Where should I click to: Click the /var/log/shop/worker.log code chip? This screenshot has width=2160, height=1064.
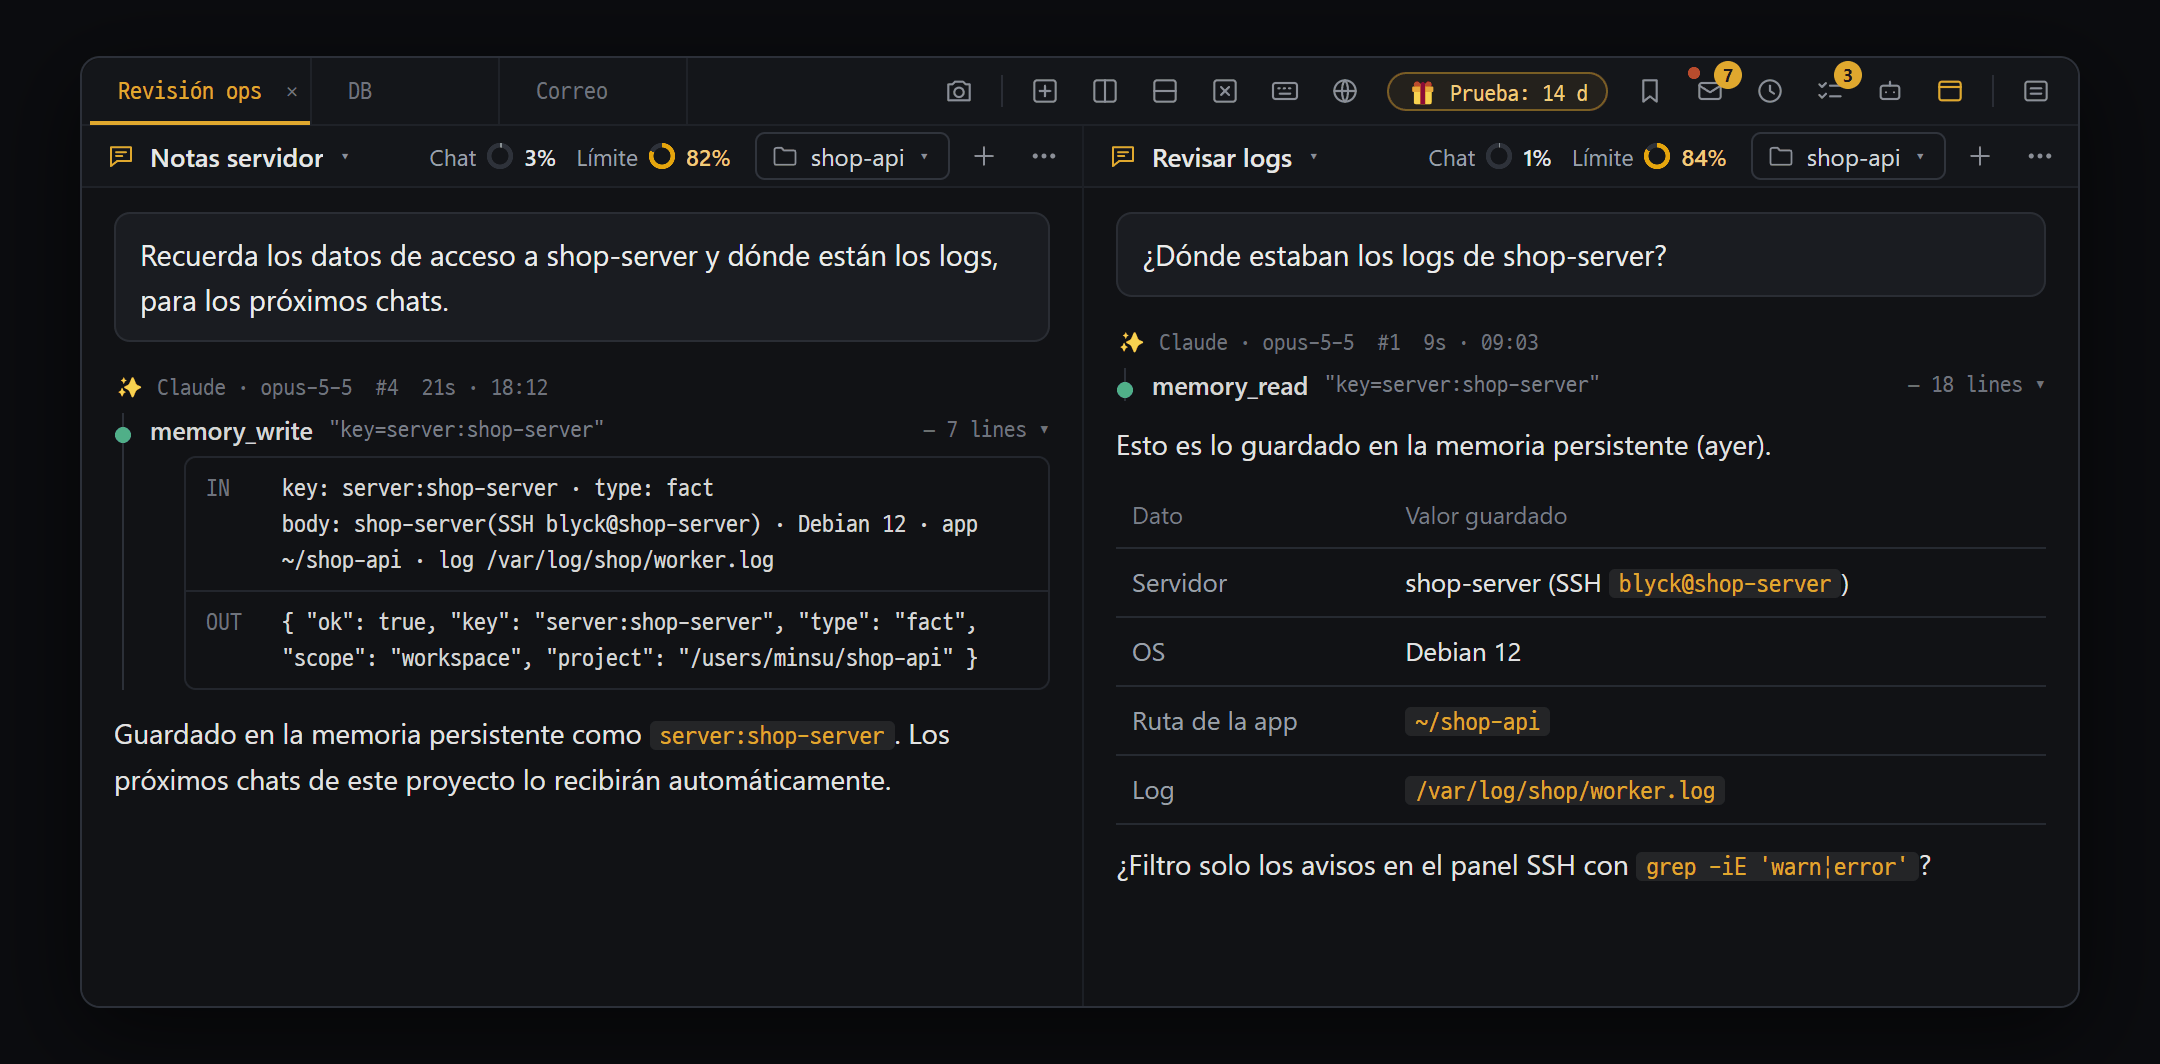1565,791
